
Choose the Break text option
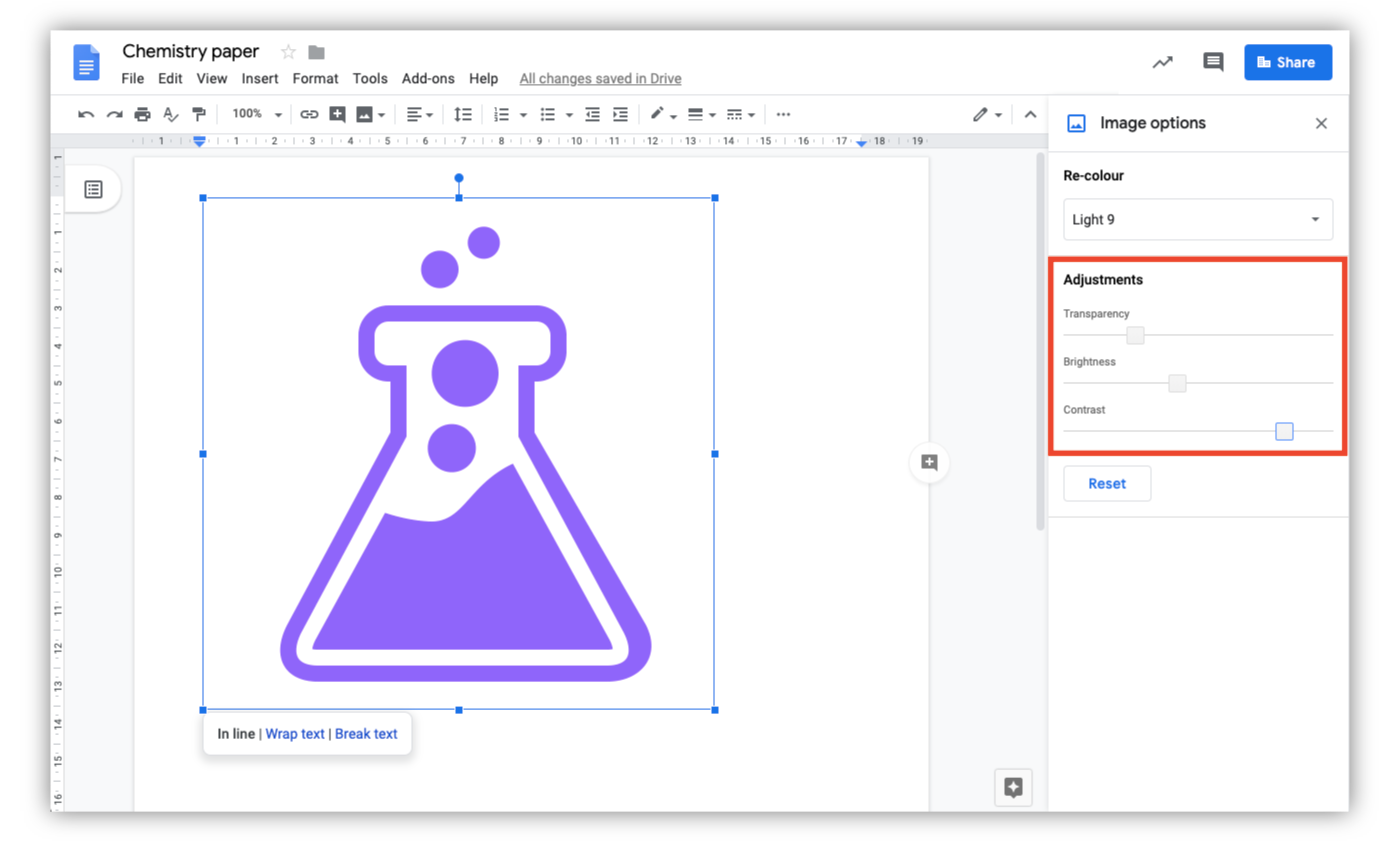[366, 734]
